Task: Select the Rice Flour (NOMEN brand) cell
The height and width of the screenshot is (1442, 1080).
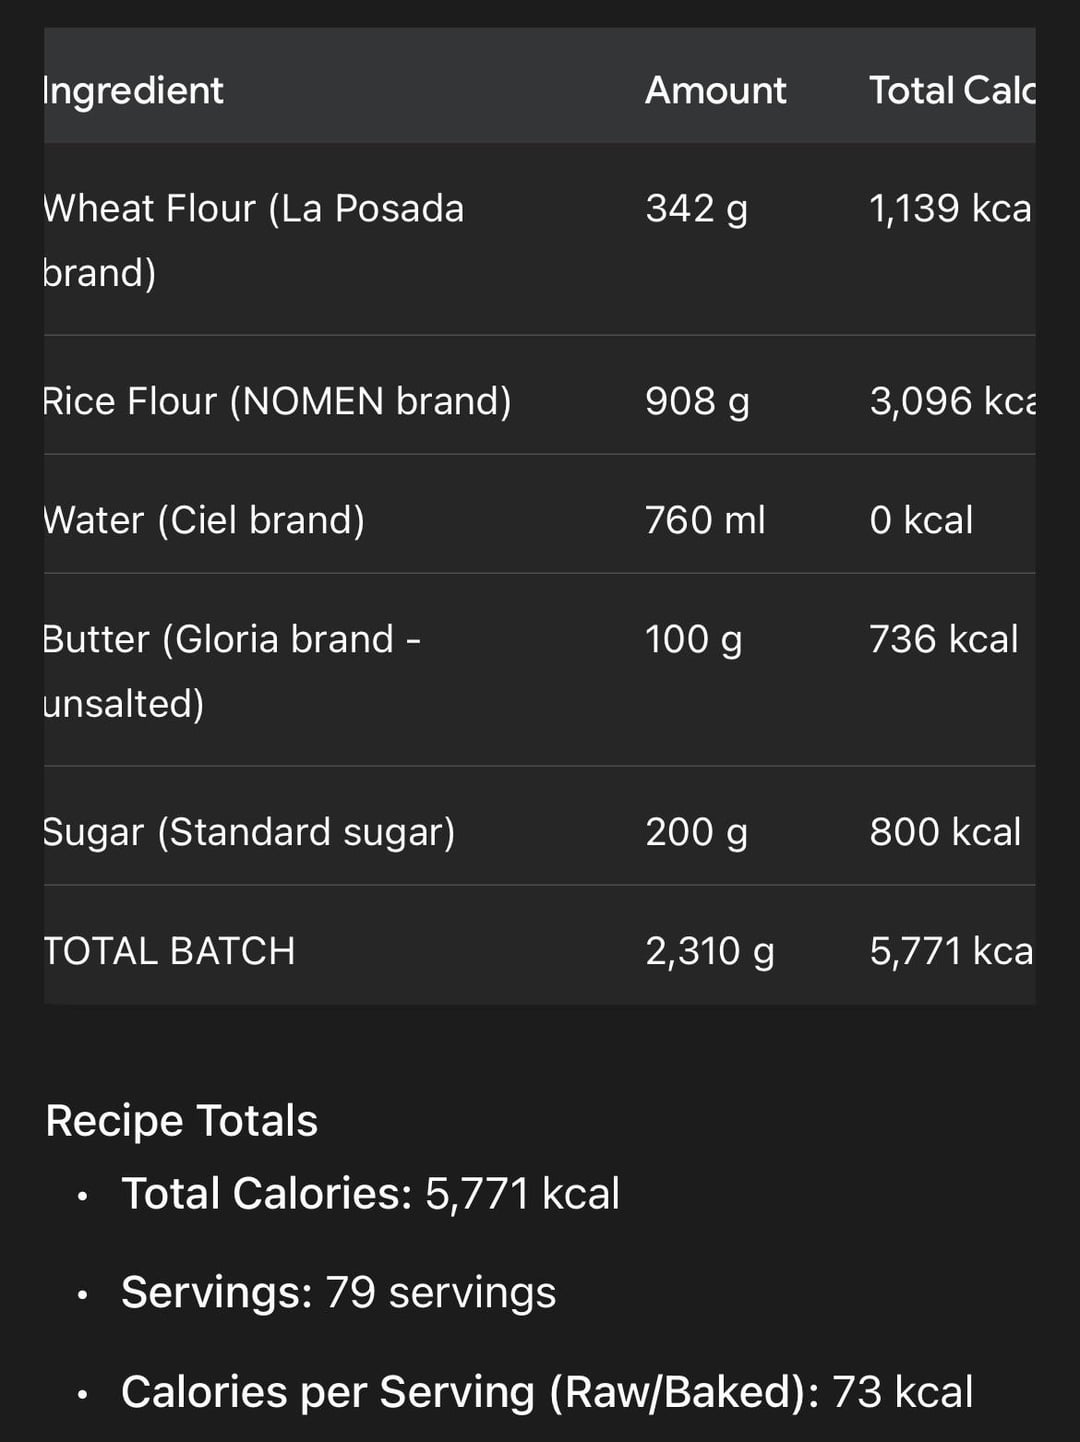Action: (x=277, y=401)
